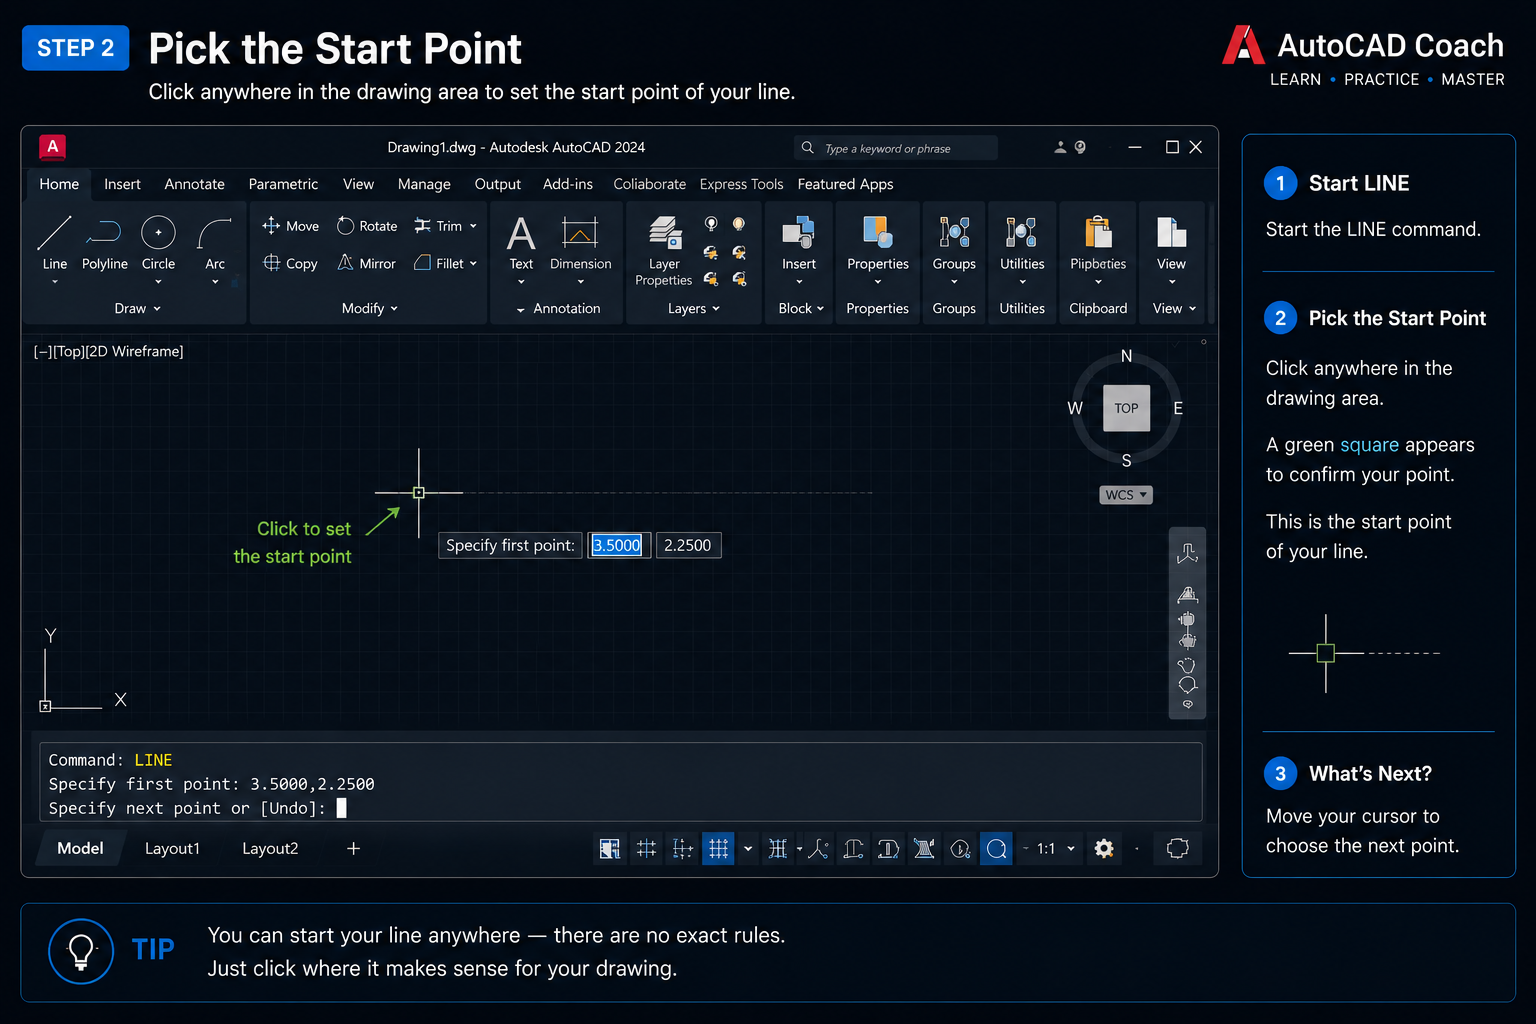This screenshot has width=1536, height=1024.
Task: Toggle the highlighted blue circular snap button
Action: coord(996,849)
